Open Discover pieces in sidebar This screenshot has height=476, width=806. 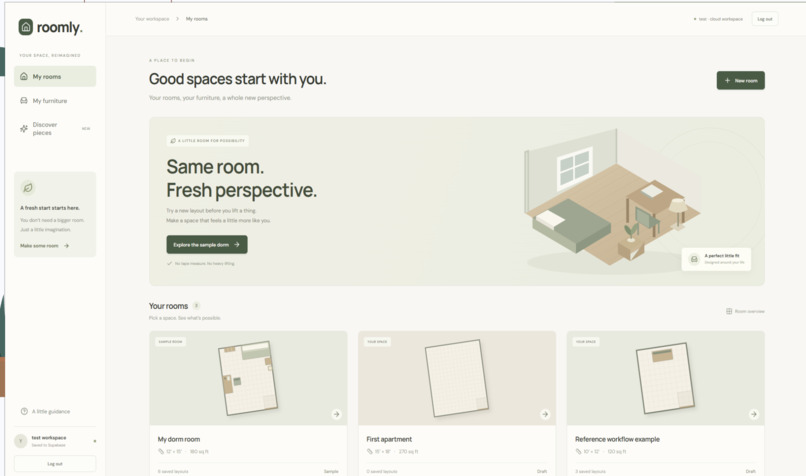pyautogui.click(x=55, y=129)
